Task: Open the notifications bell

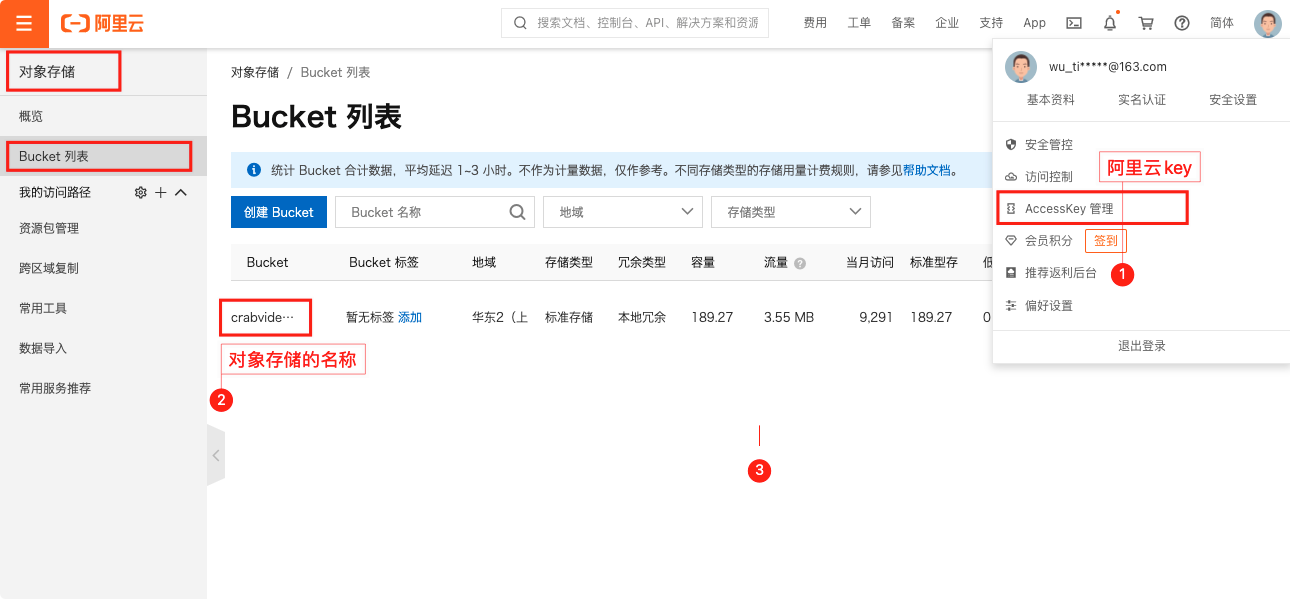Action: click(1110, 23)
